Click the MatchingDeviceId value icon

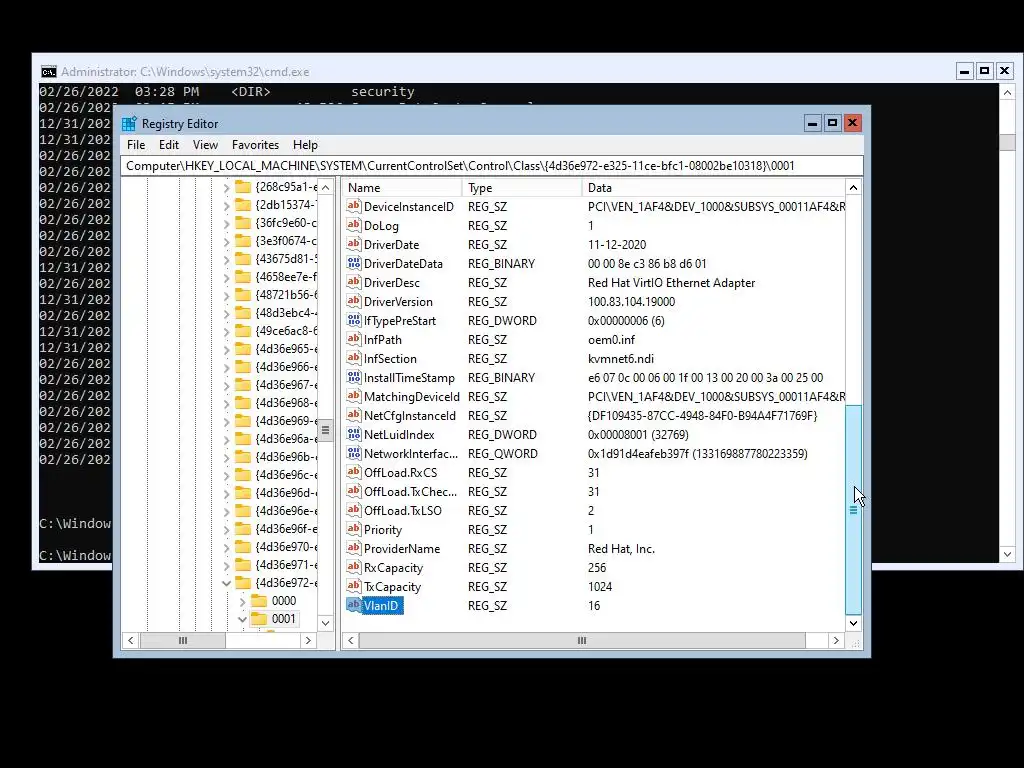(x=353, y=396)
